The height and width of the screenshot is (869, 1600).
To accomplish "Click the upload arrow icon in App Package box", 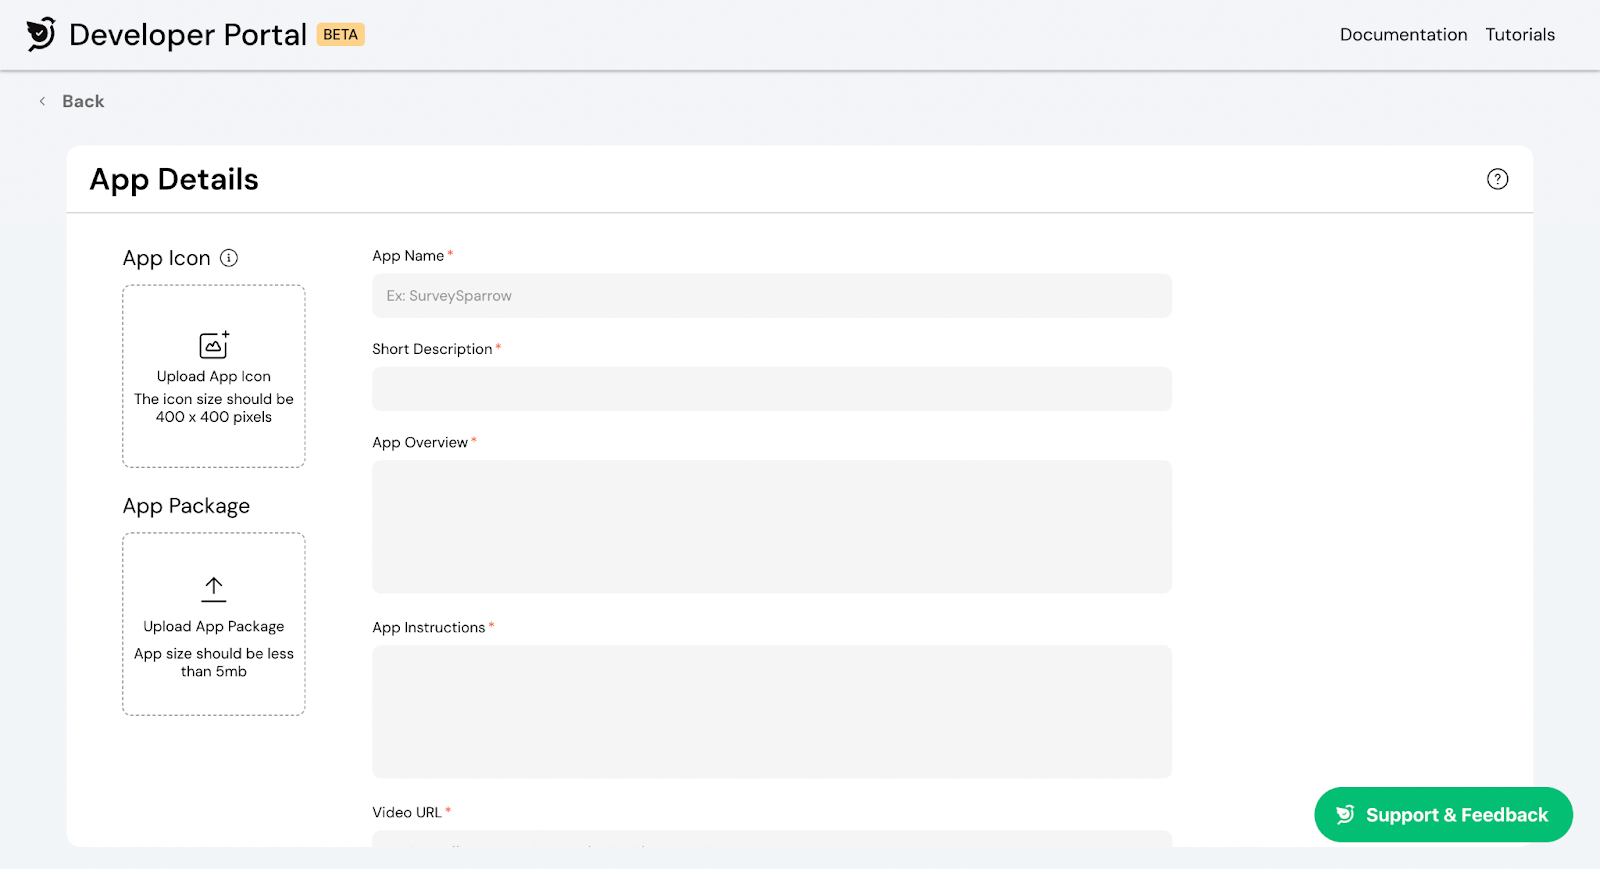I will click(214, 589).
